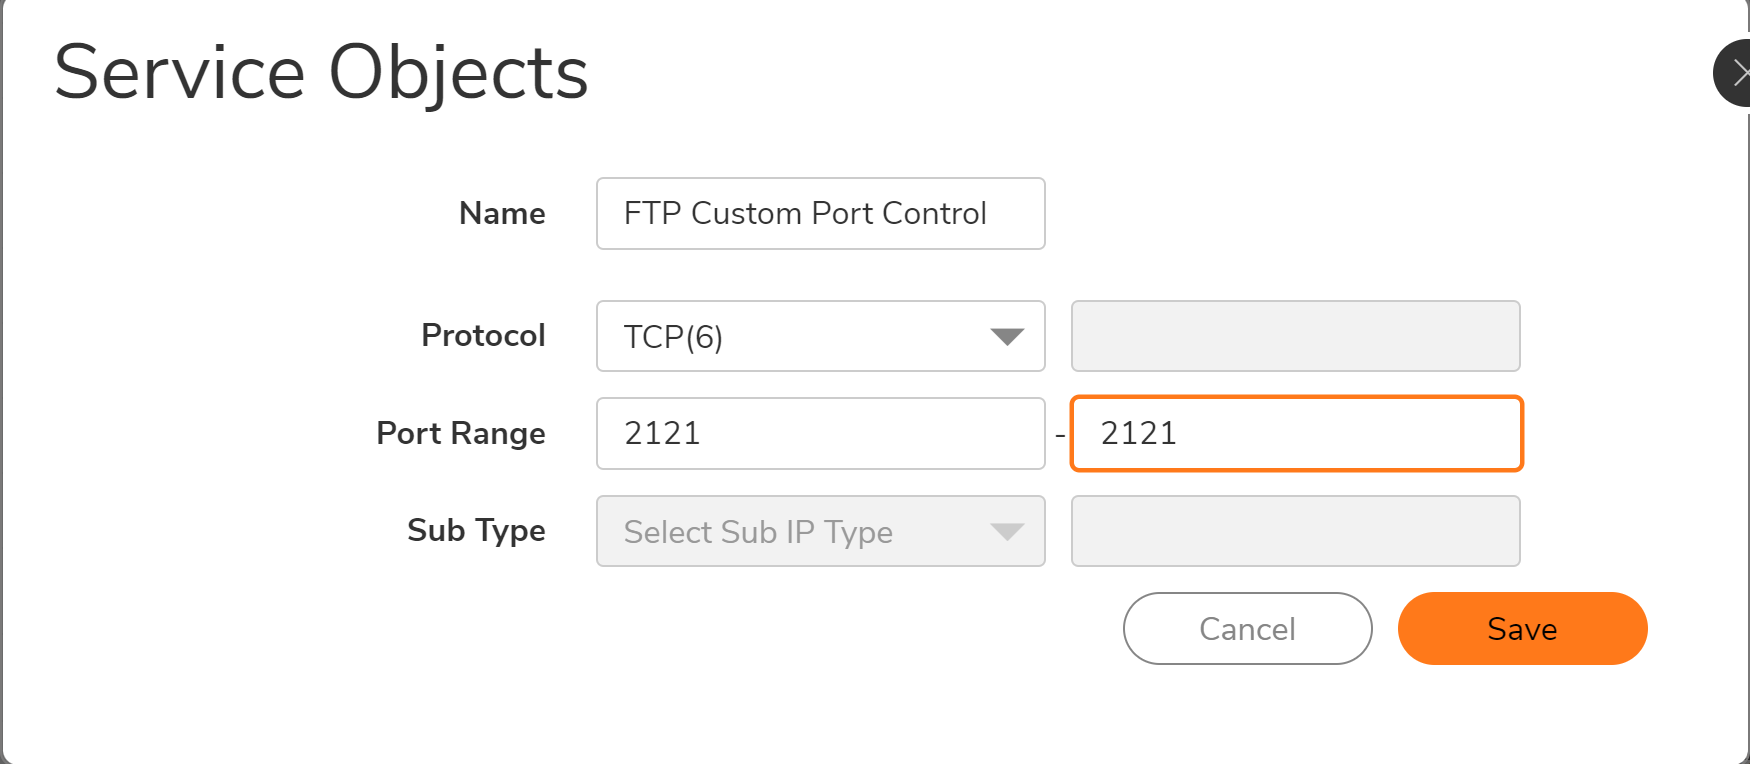Click the dash between port range fields
The image size is (1750, 764).
pyautogui.click(x=1059, y=436)
